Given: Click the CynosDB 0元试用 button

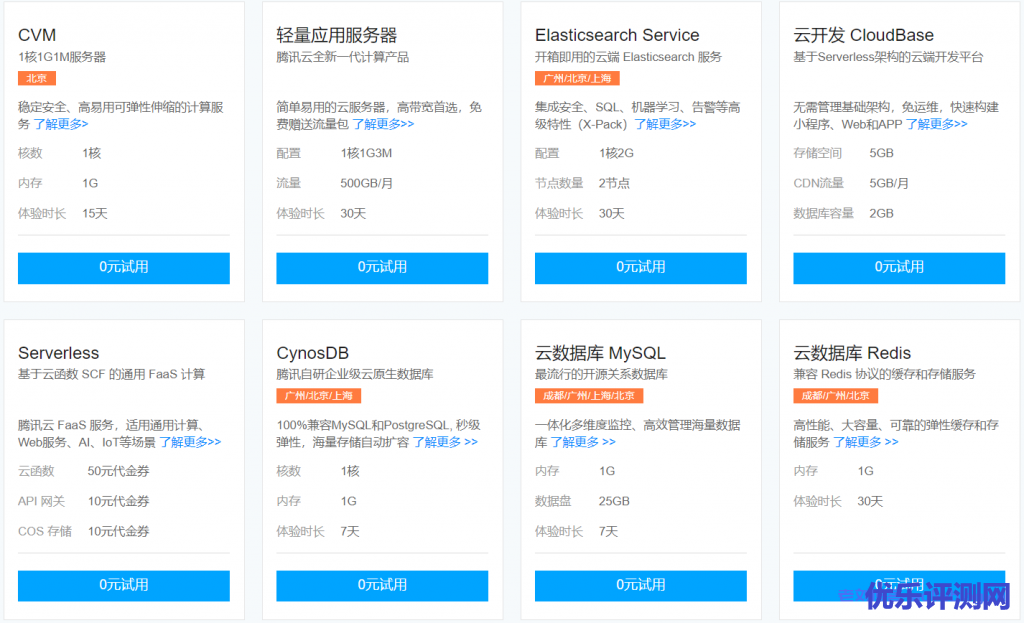Looking at the screenshot, I should [382, 585].
